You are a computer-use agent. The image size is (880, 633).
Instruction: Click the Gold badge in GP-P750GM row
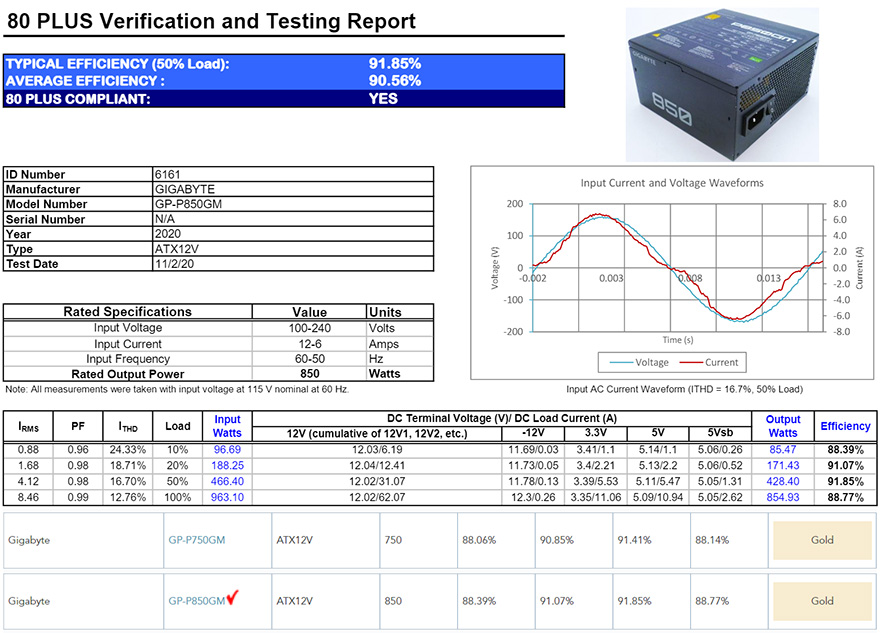pyautogui.click(x=822, y=540)
